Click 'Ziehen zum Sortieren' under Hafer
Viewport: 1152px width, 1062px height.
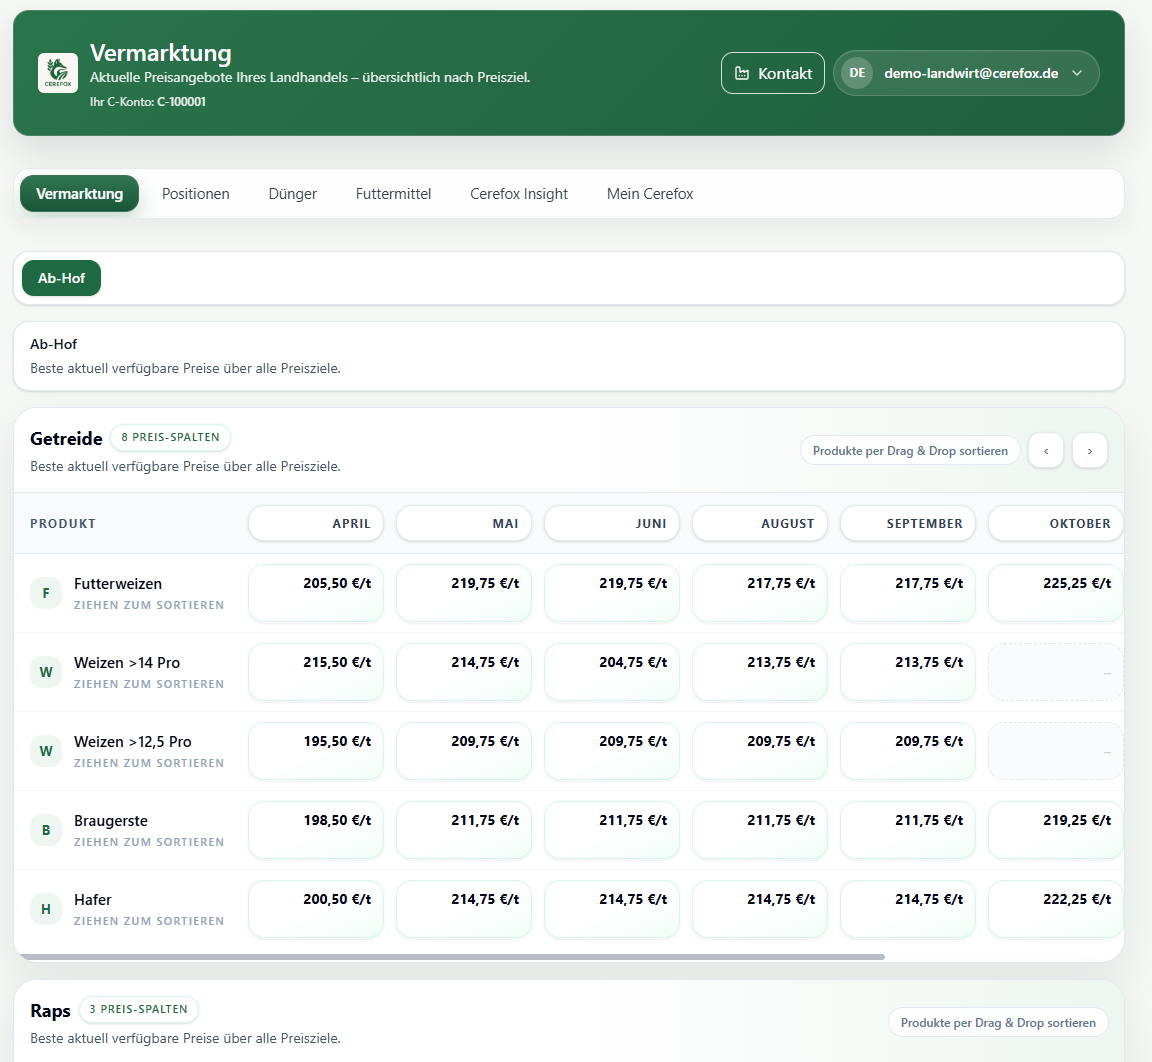[148, 921]
